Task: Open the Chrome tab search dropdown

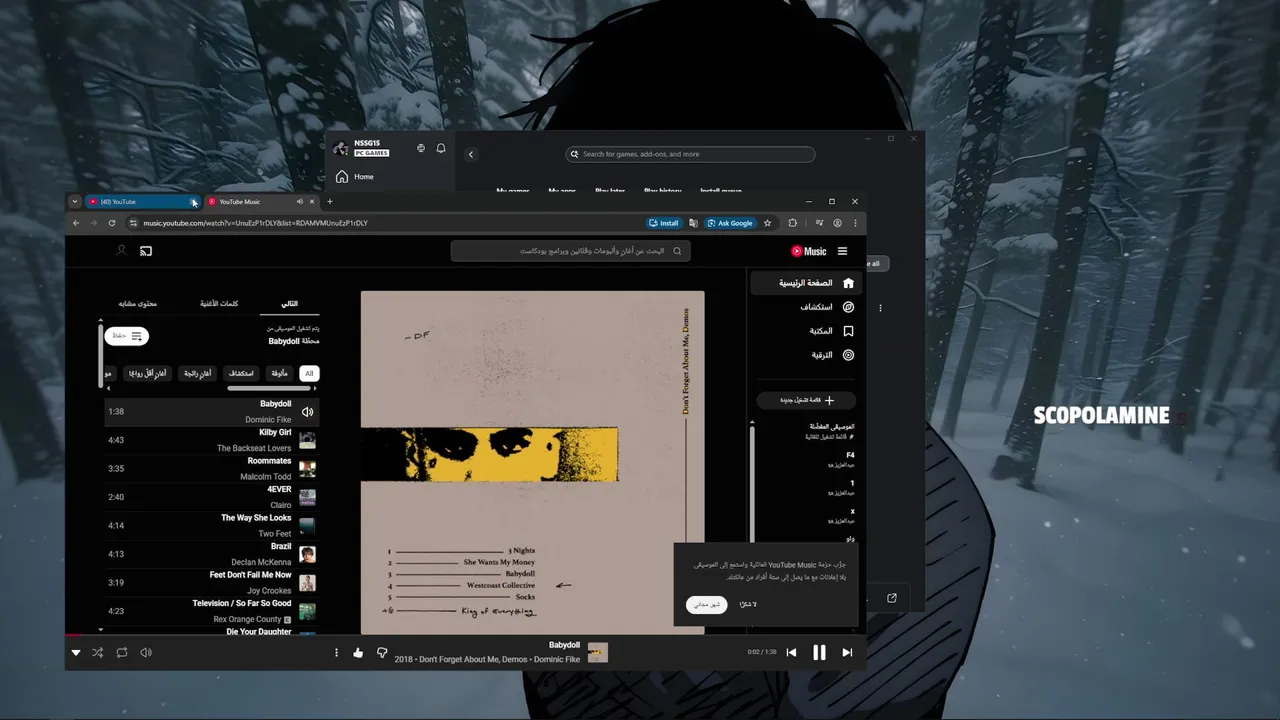Action: pyautogui.click(x=74, y=202)
